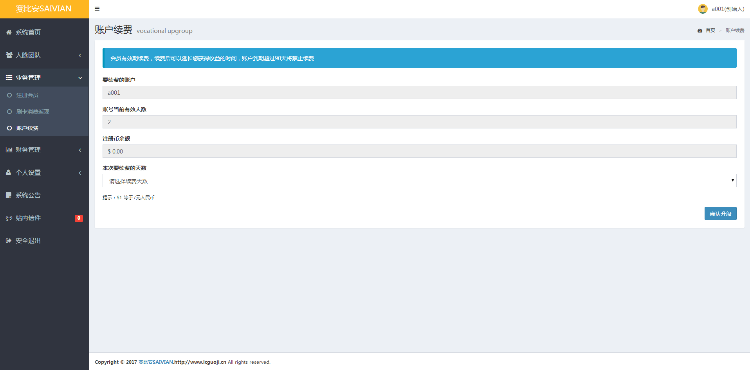Click the blue confirm button
This screenshot has height=370, width=750.
(720, 214)
